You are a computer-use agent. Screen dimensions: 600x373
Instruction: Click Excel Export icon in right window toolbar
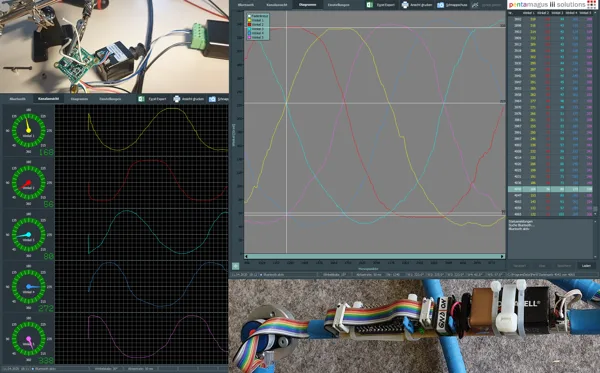(370, 5)
